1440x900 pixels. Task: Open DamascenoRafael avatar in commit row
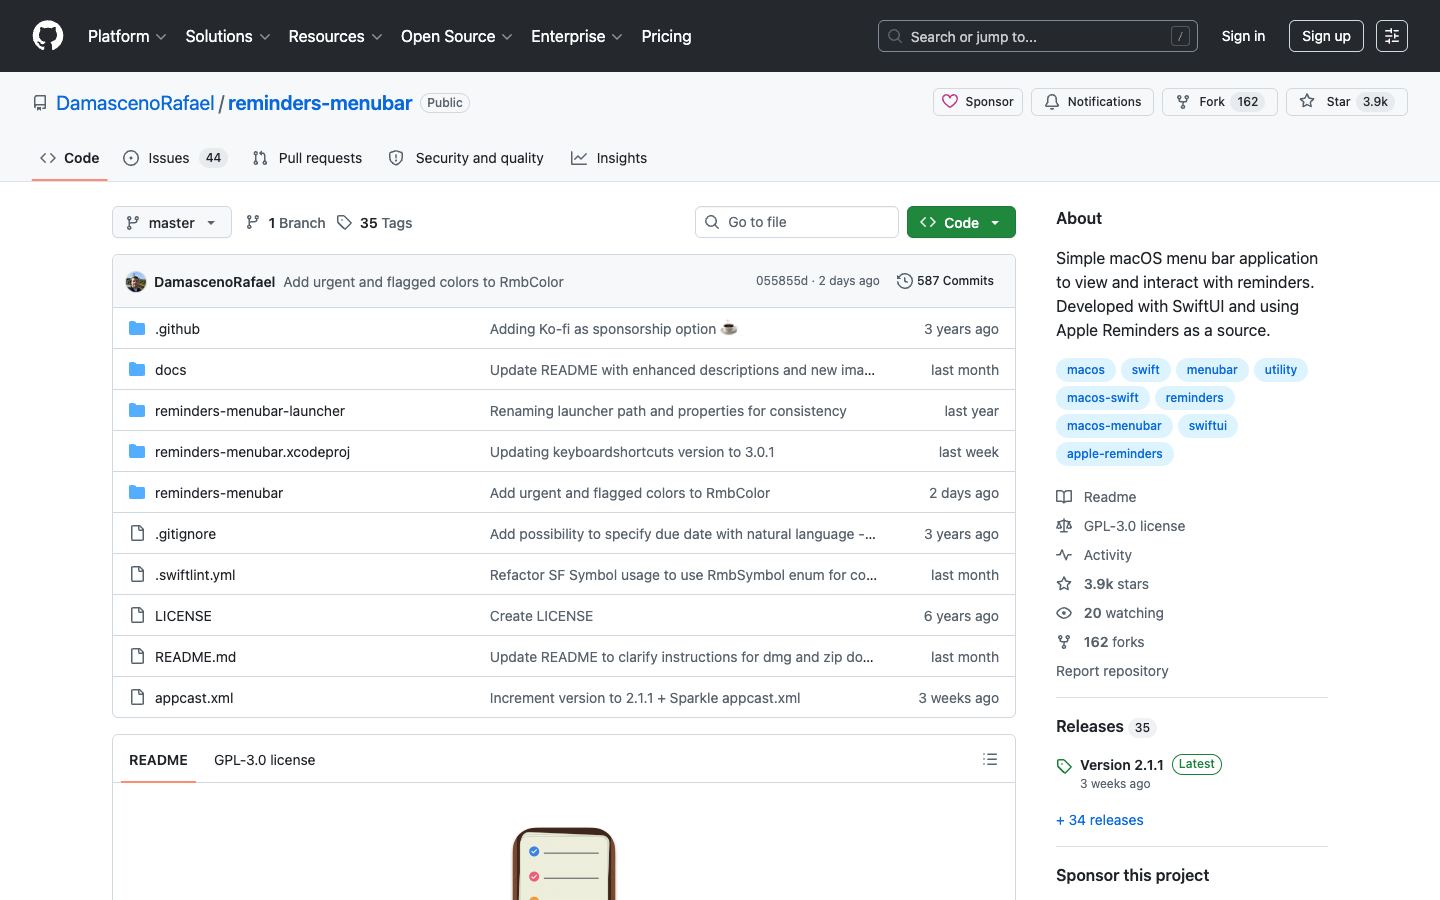pos(136,282)
